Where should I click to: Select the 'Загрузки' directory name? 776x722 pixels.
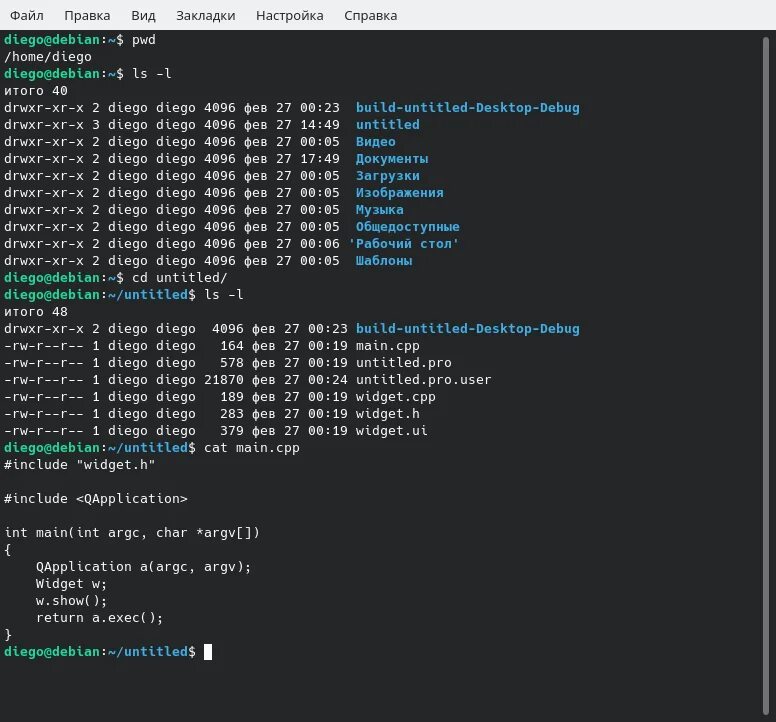coord(388,176)
